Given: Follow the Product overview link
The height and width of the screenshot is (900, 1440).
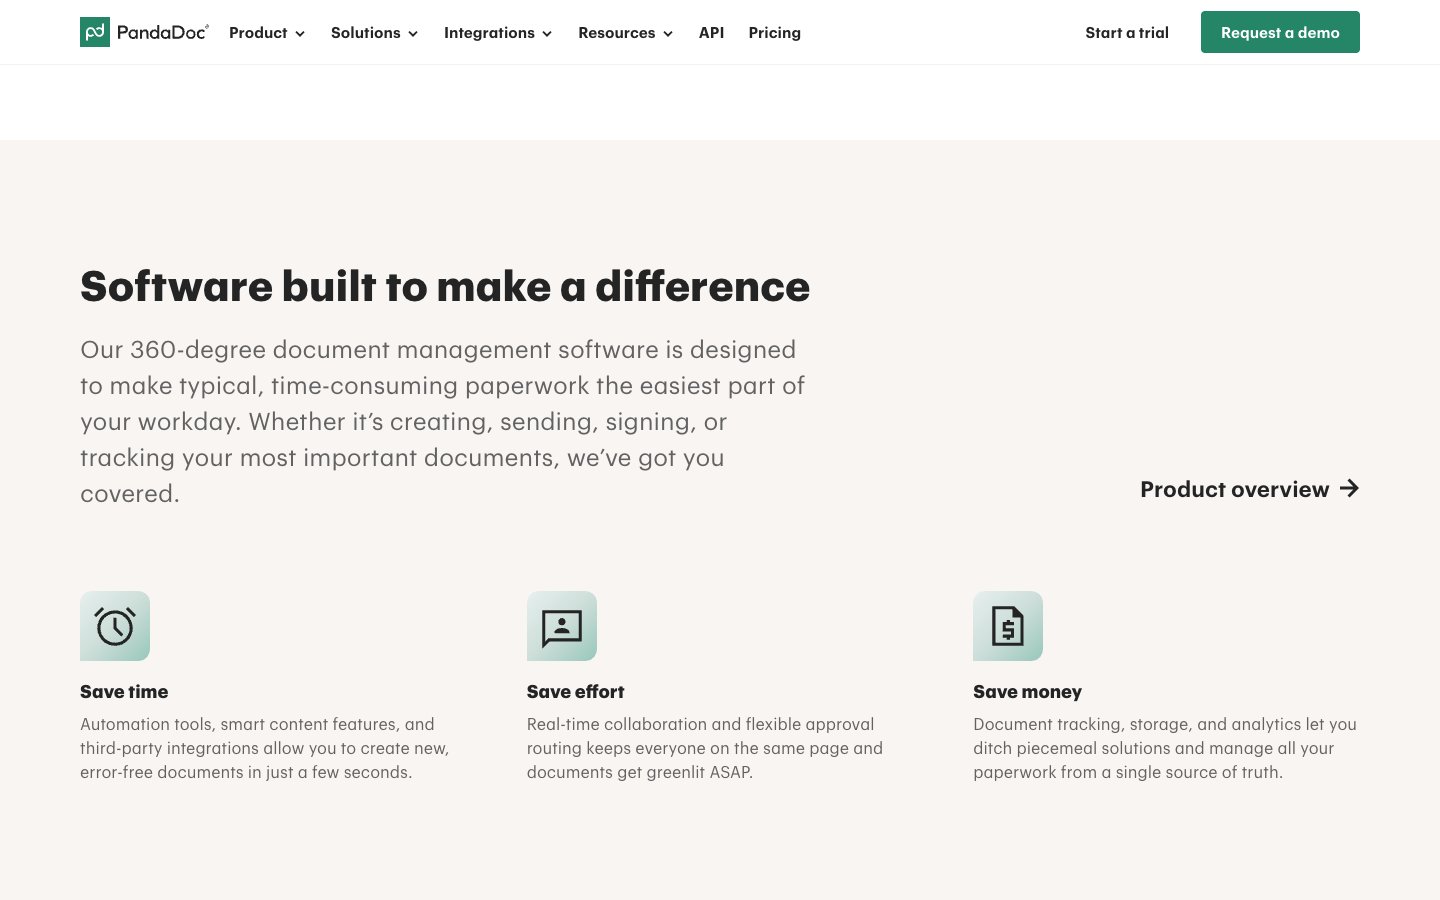Looking at the screenshot, I should pos(1234,489).
